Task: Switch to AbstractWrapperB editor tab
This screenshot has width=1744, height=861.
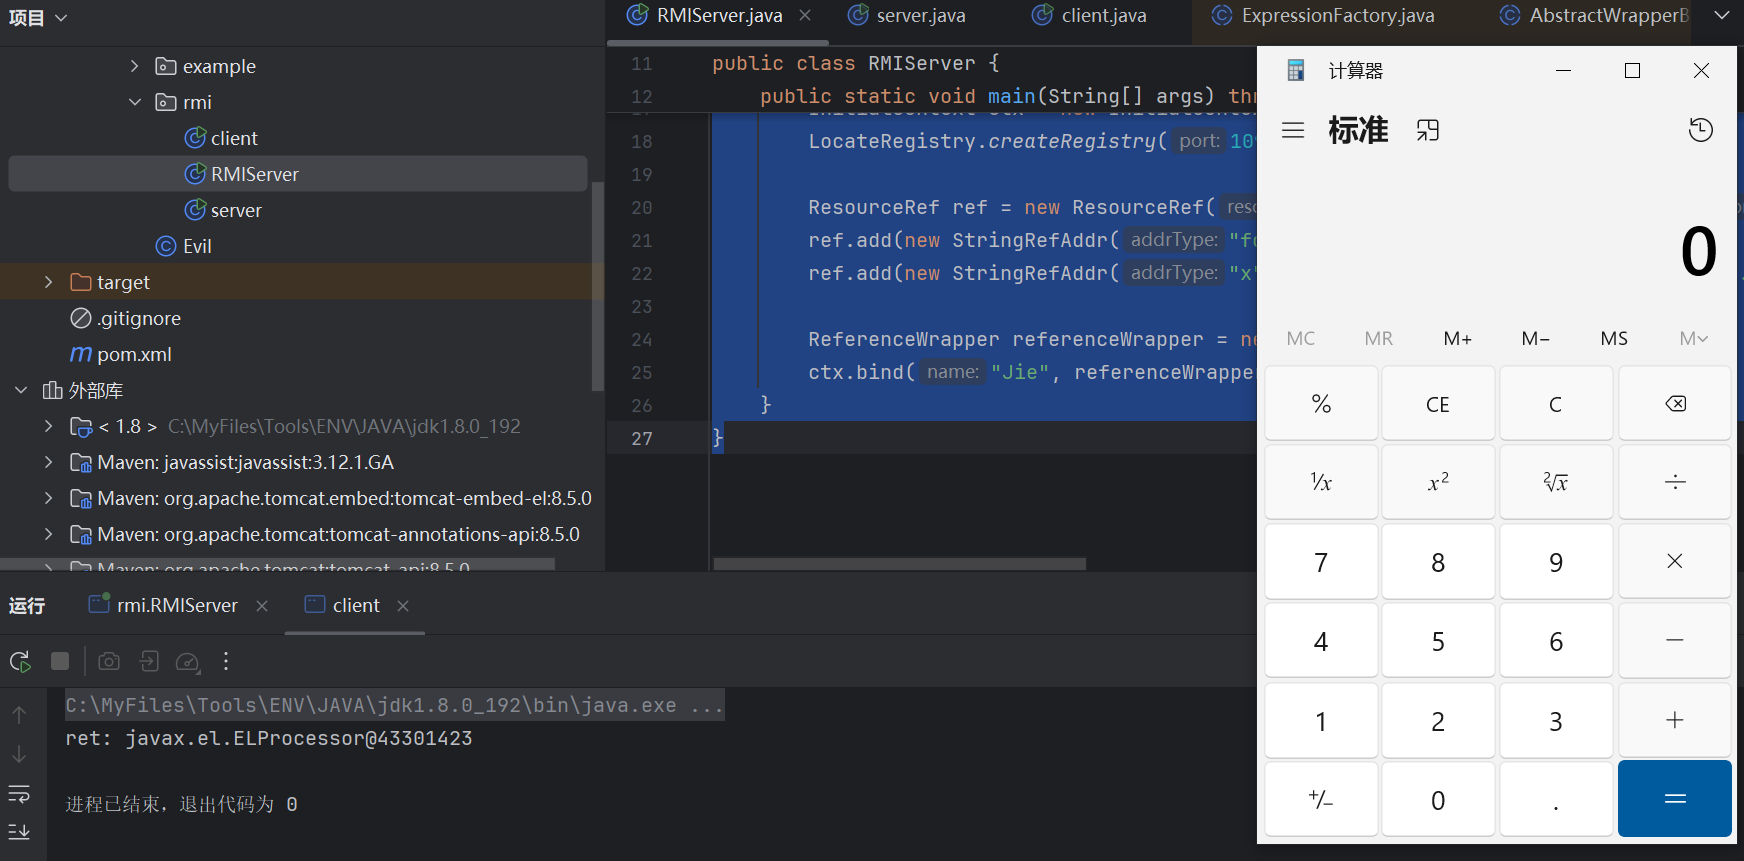Action: pyautogui.click(x=1595, y=15)
